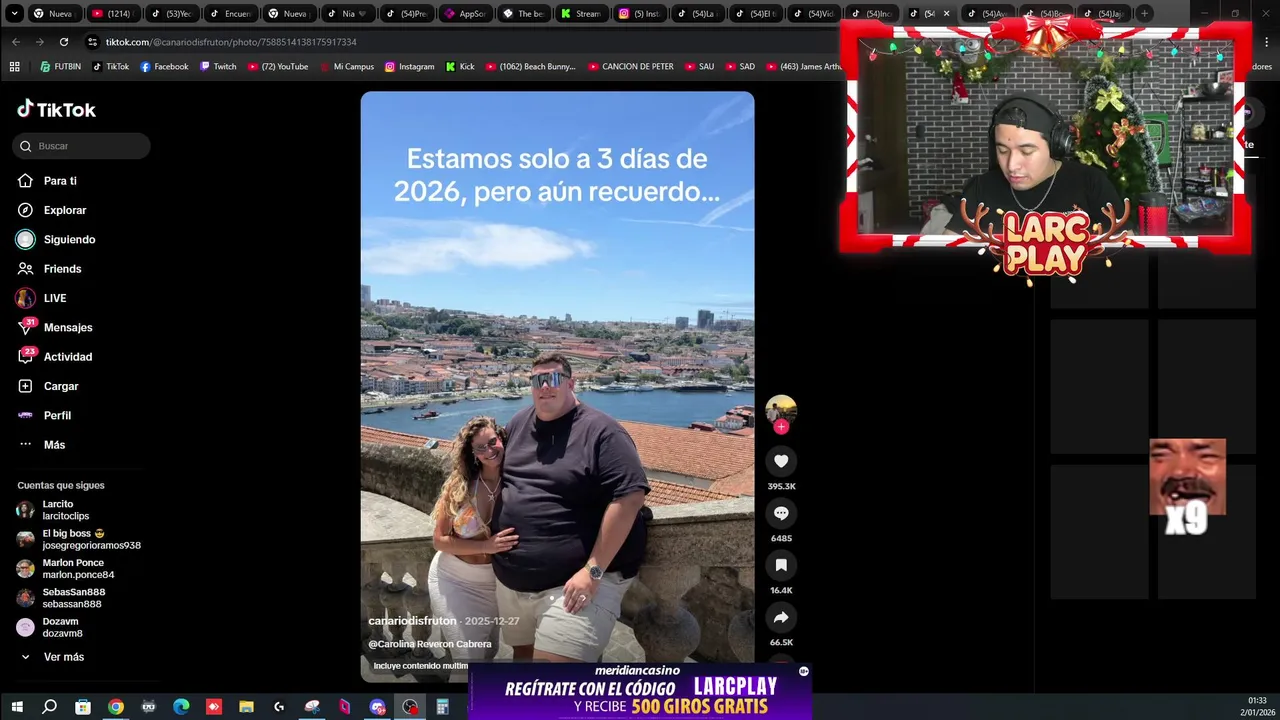The height and width of the screenshot is (720, 1280).
Task: Go forward with the browser forward arrow
Action: (40, 42)
